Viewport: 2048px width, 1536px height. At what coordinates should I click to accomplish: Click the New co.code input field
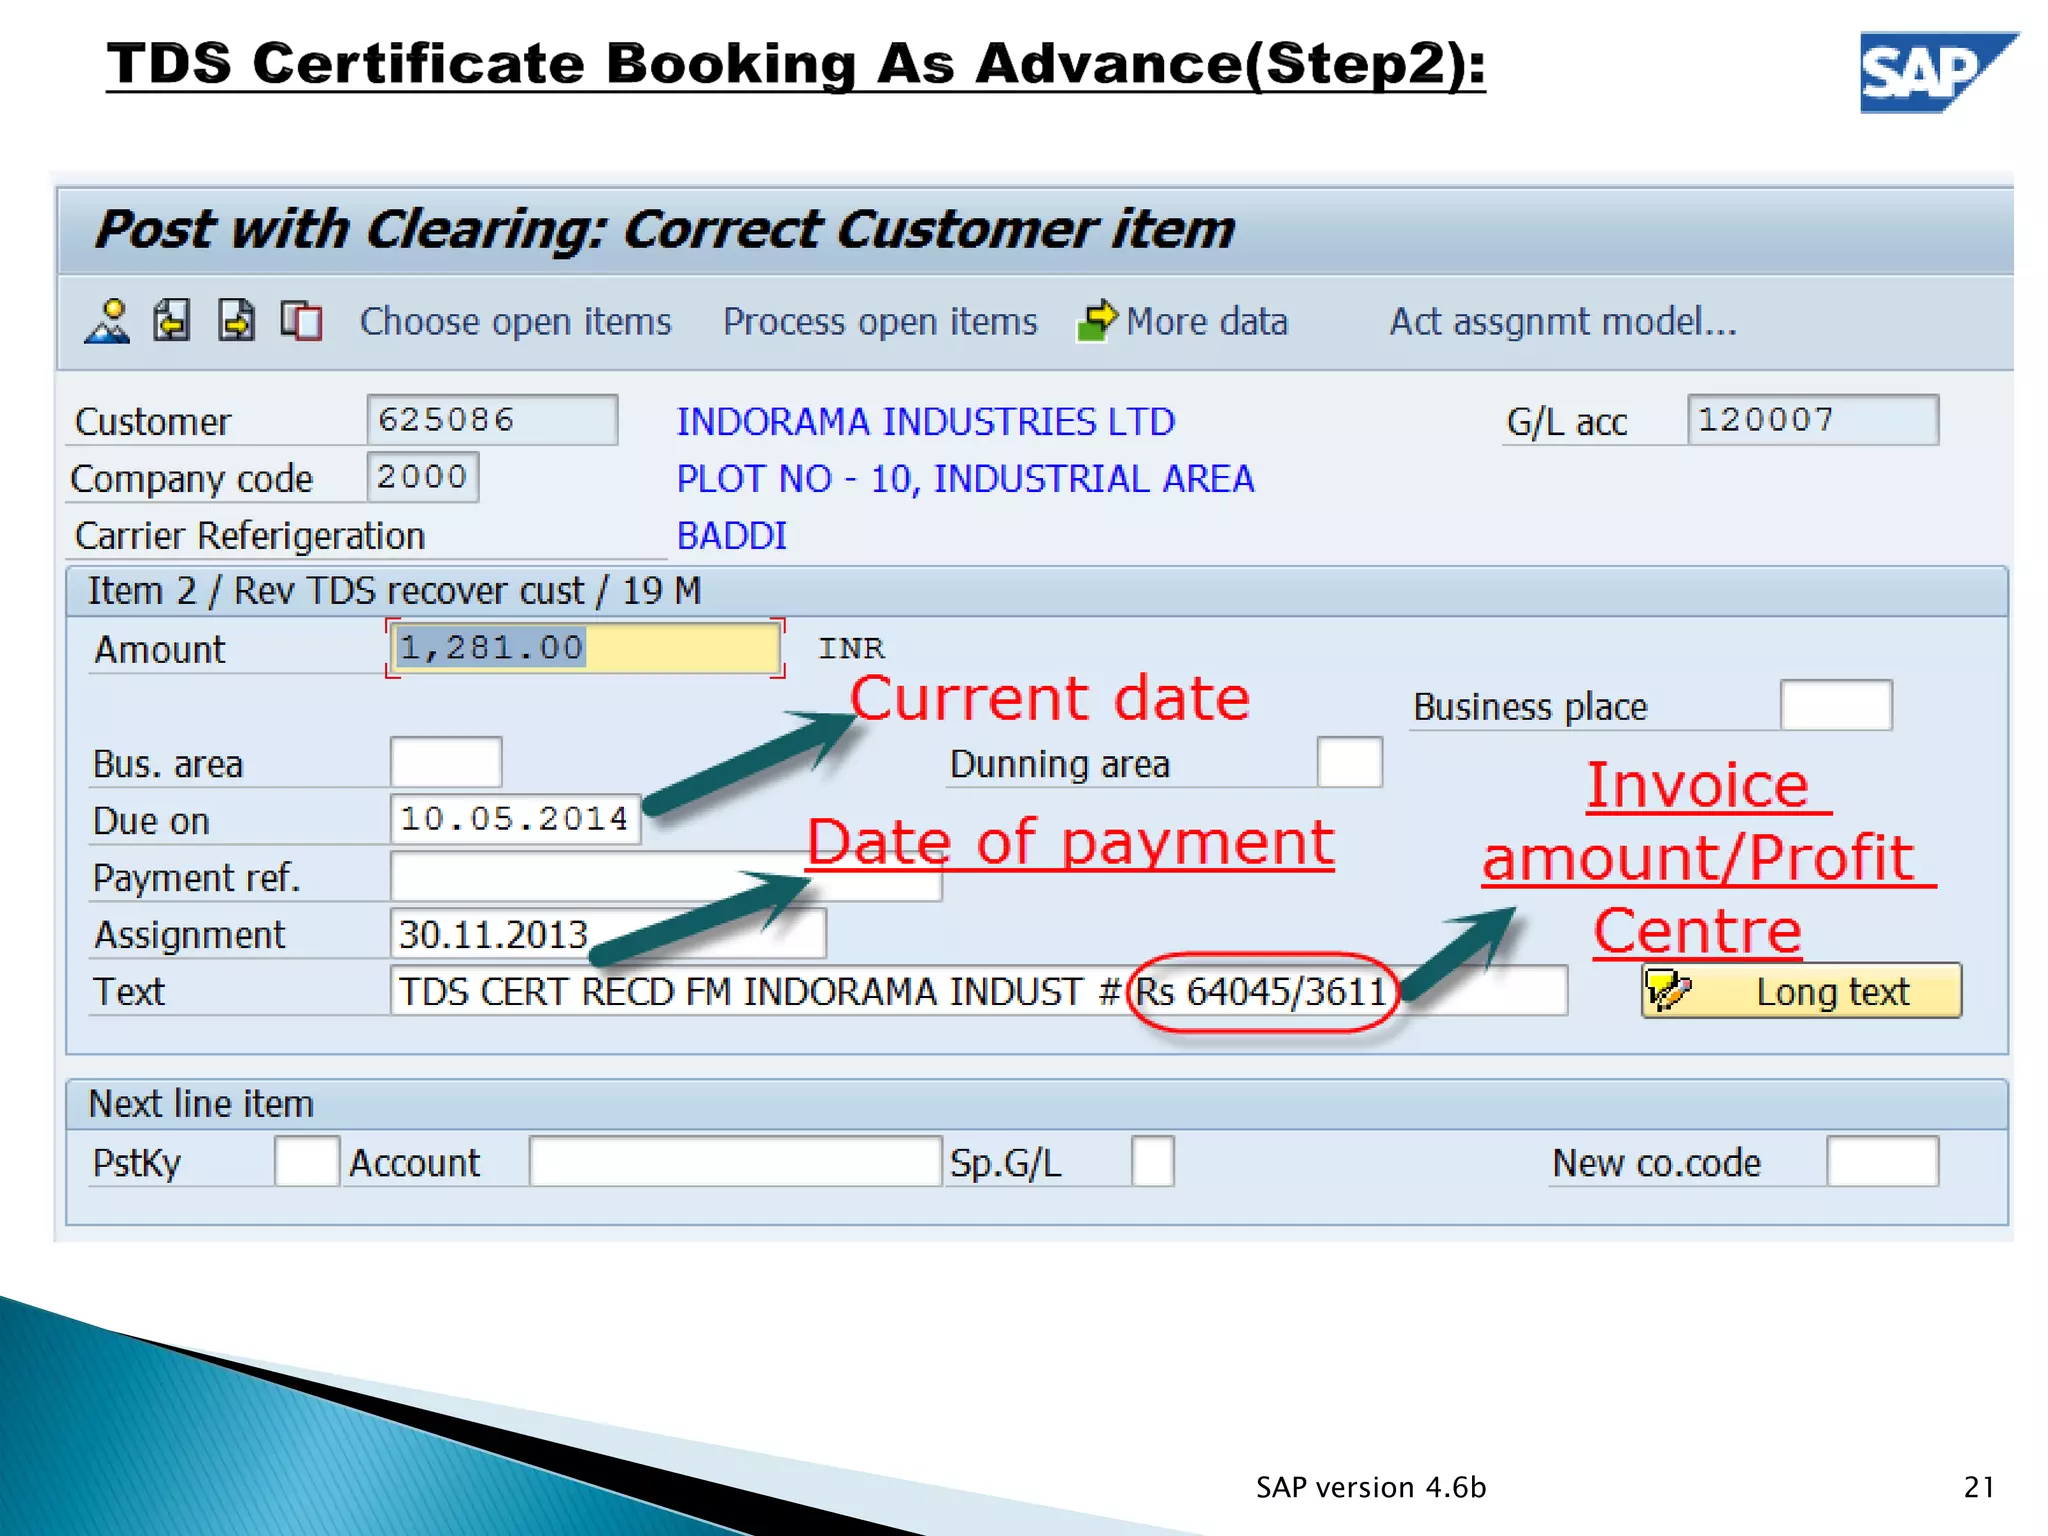coord(1883,1162)
